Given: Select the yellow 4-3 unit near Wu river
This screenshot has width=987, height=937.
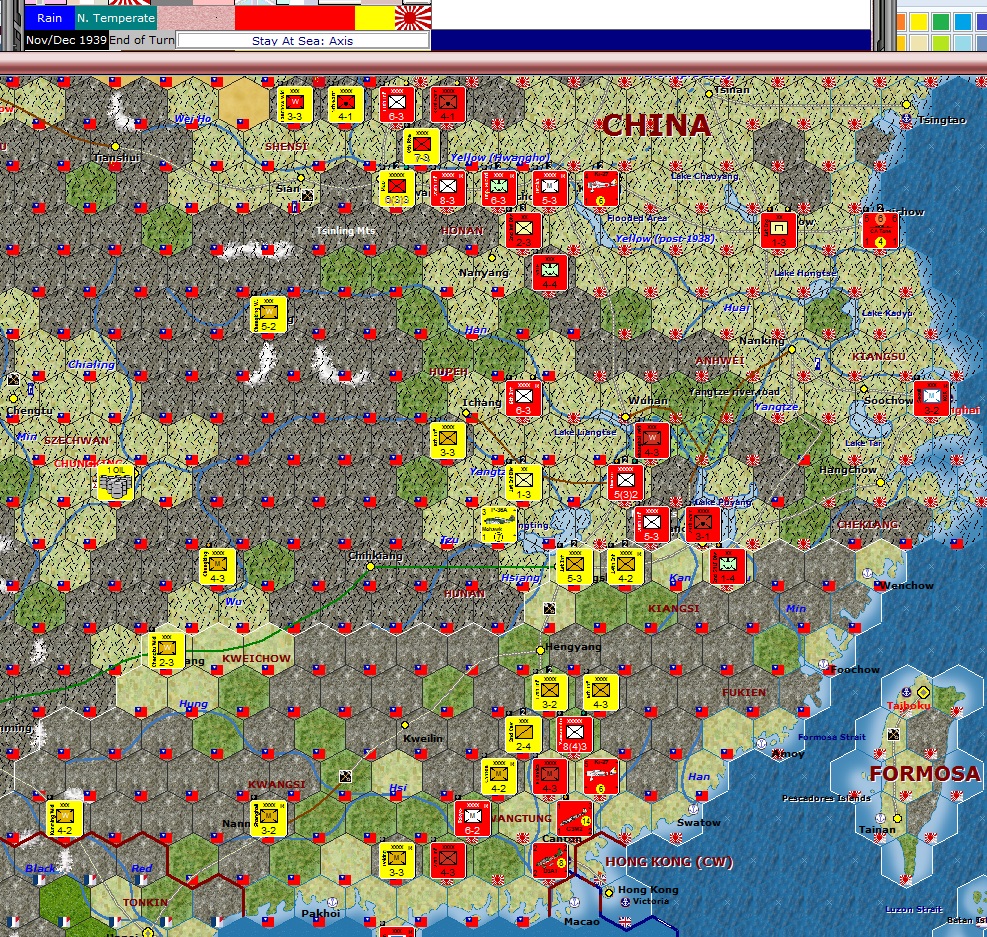Looking at the screenshot, I should click(x=218, y=566).
